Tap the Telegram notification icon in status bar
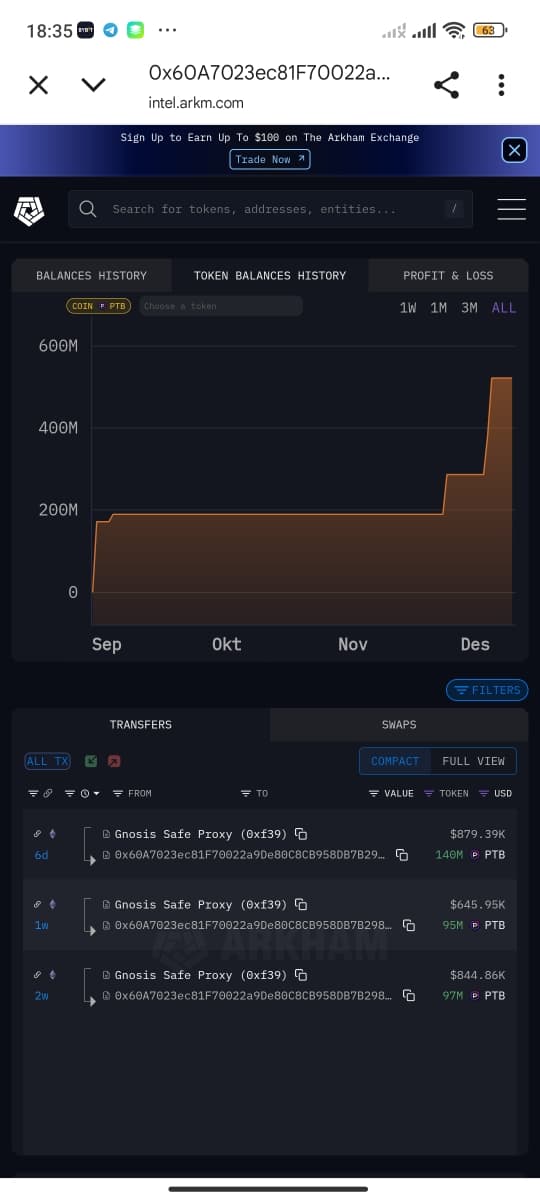Image resolution: width=540 pixels, height=1200 pixels. pos(110,30)
